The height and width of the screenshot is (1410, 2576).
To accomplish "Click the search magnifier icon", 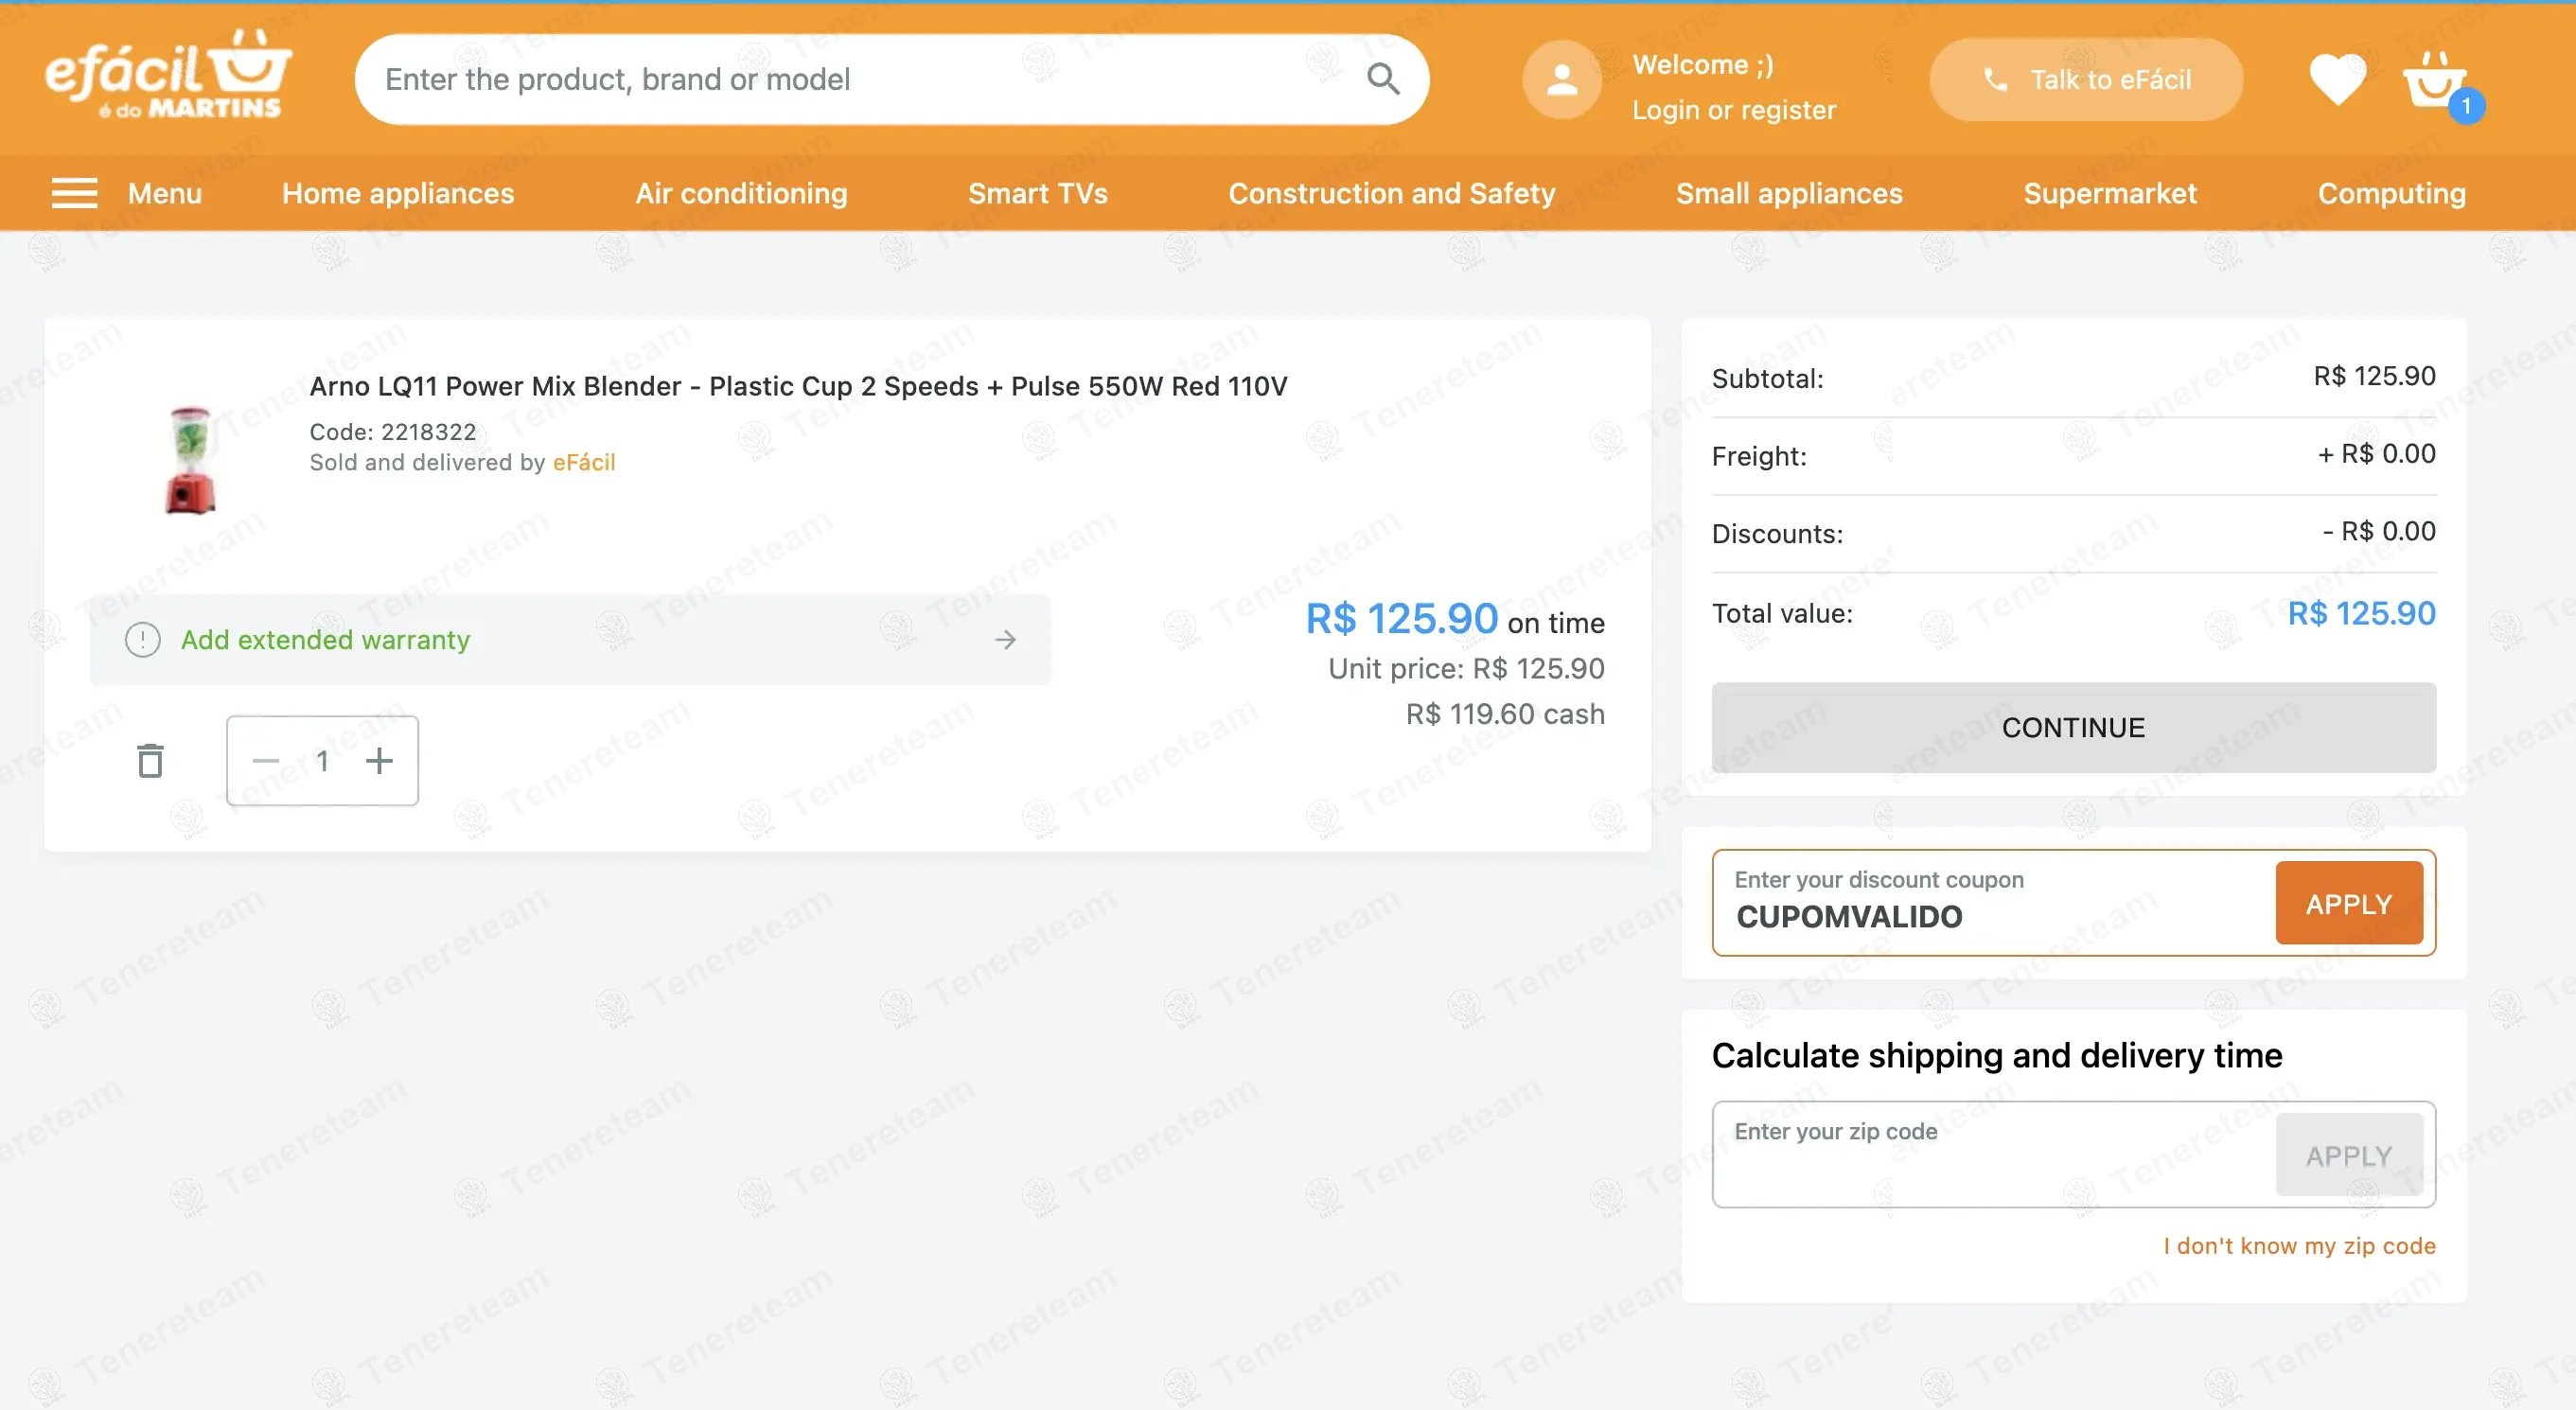I will click(x=1383, y=78).
